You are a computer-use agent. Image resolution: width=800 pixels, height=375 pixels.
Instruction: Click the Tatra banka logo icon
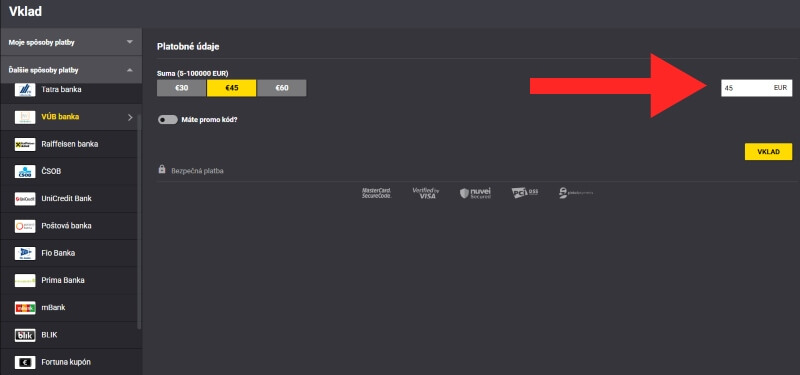pyautogui.click(x=25, y=90)
